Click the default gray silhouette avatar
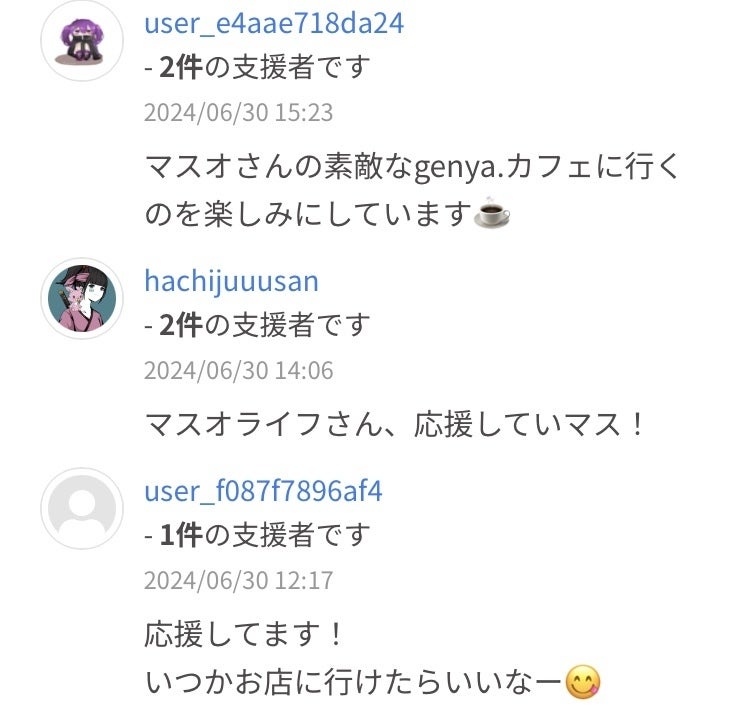 tap(82, 508)
